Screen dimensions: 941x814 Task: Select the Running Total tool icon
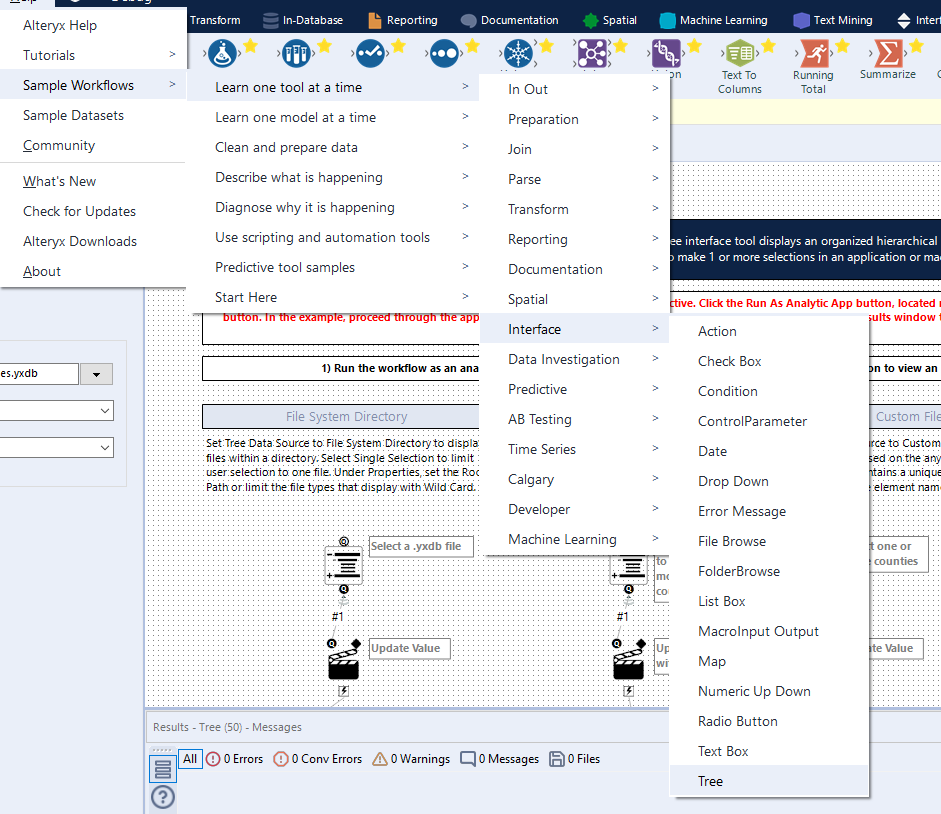tap(815, 54)
